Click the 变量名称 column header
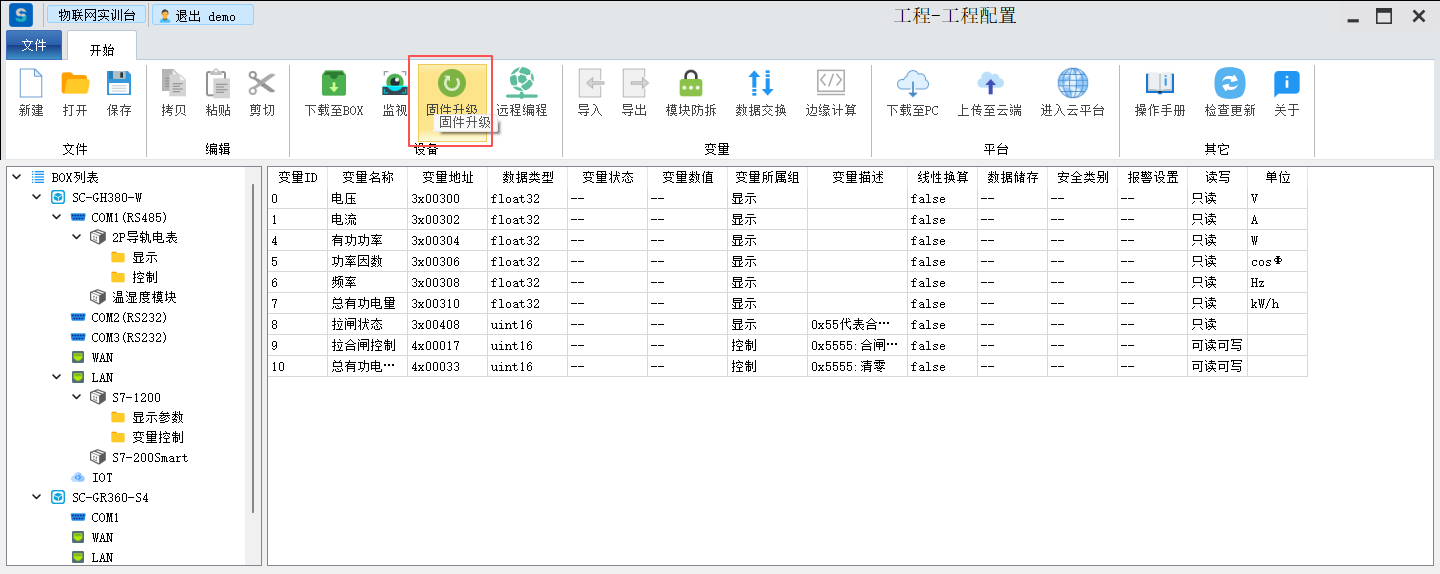The width and height of the screenshot is (1440, 574). 367,177
